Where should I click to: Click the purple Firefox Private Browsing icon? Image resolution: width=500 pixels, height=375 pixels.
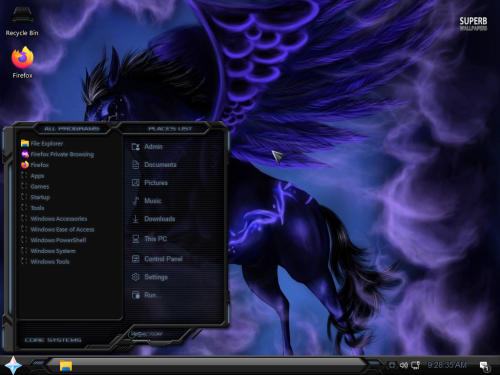point(25,154)
